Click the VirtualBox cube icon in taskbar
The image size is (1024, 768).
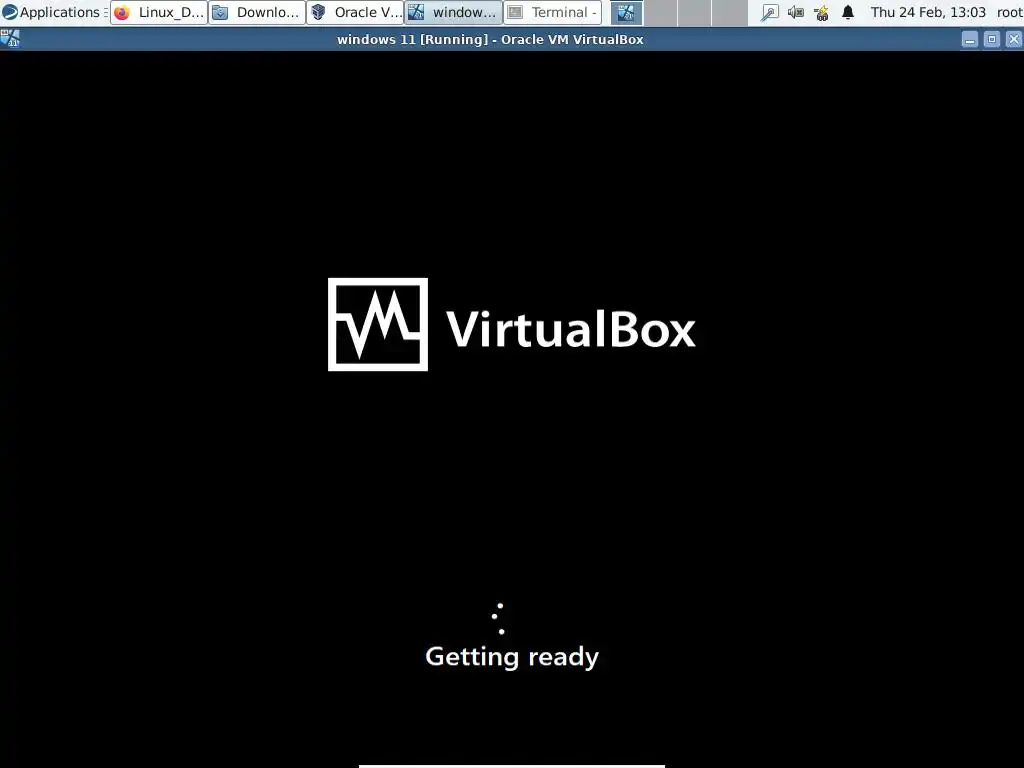319,12
